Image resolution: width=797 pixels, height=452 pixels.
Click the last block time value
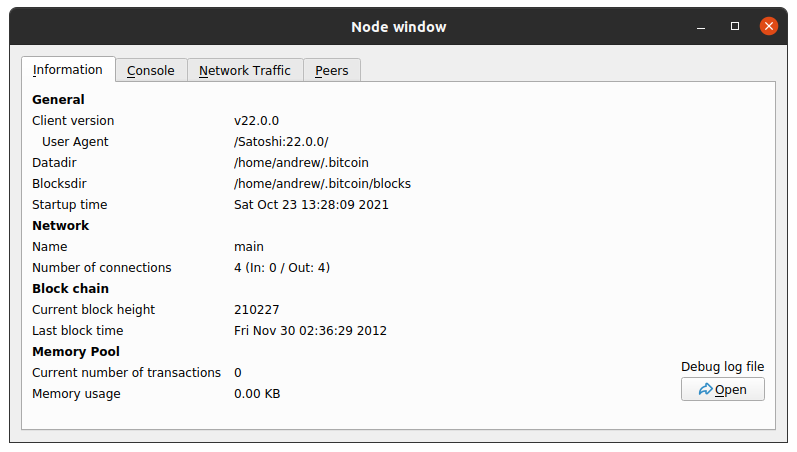coord(310,331)
